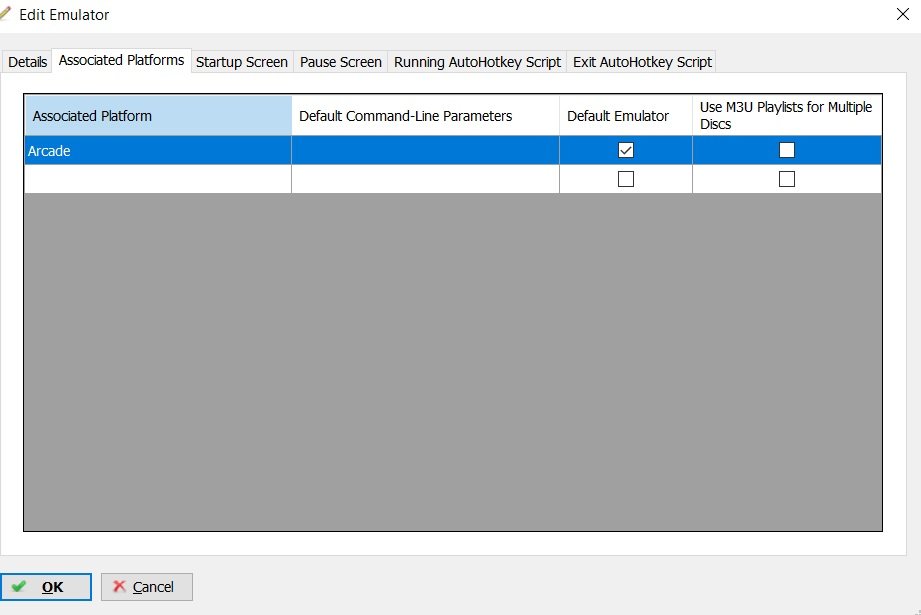Click Use M3U Playlists for Multiple Discs header
The image size is (921, 615).
787,116
